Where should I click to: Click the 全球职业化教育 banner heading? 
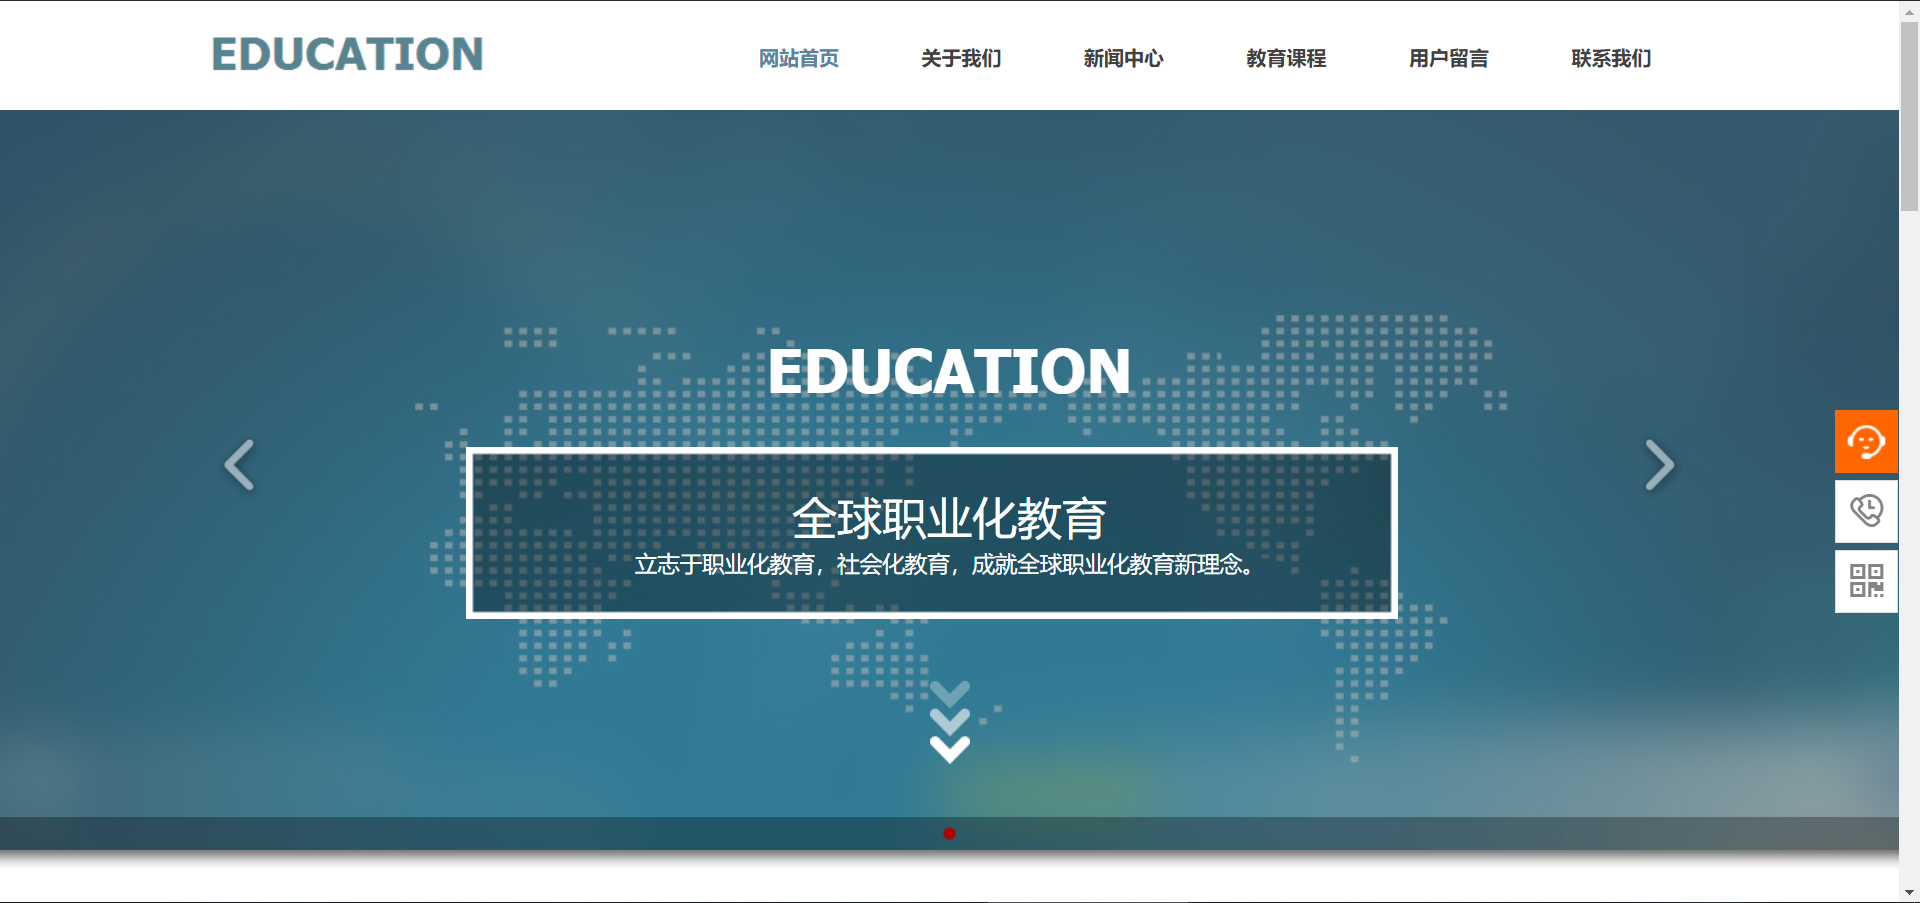pyautogui.click(x=948, y=519)
